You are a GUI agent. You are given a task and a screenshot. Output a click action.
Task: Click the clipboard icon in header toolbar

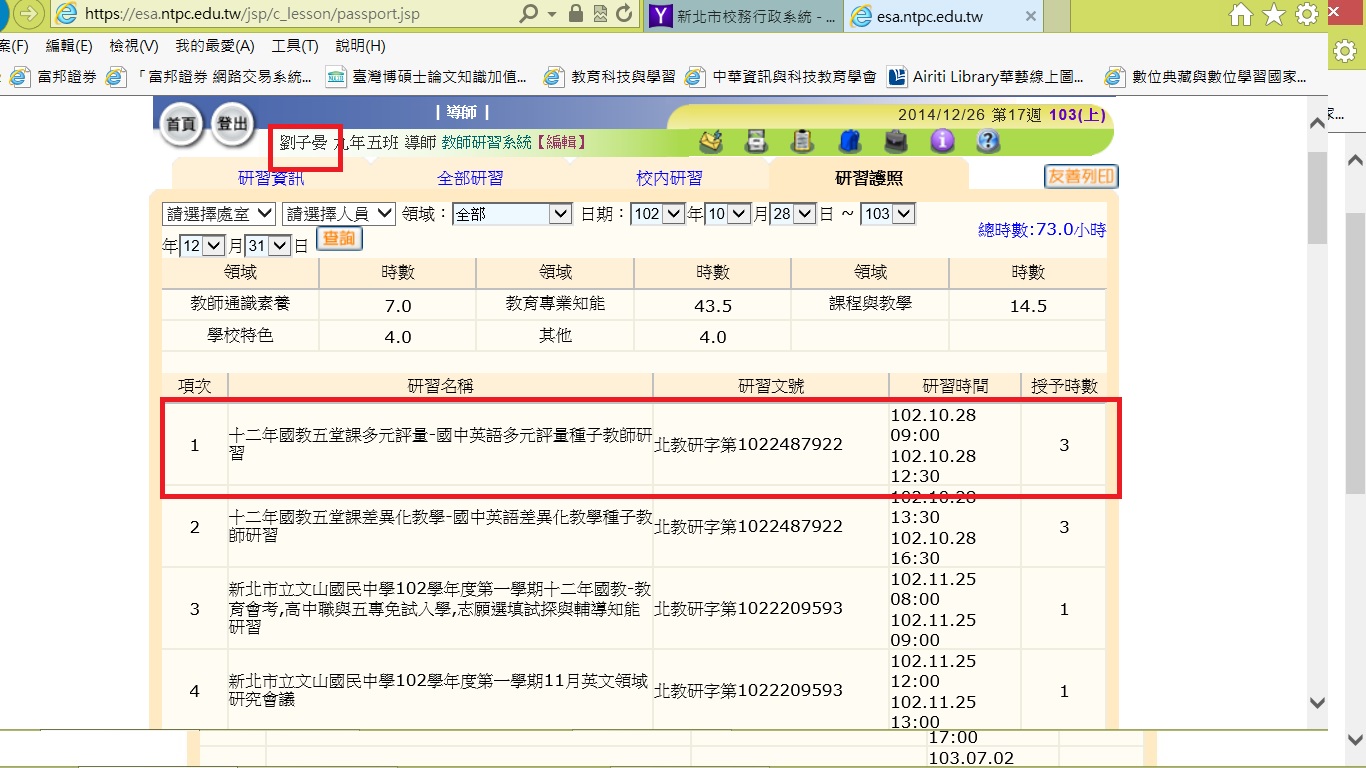click(802, 142)
